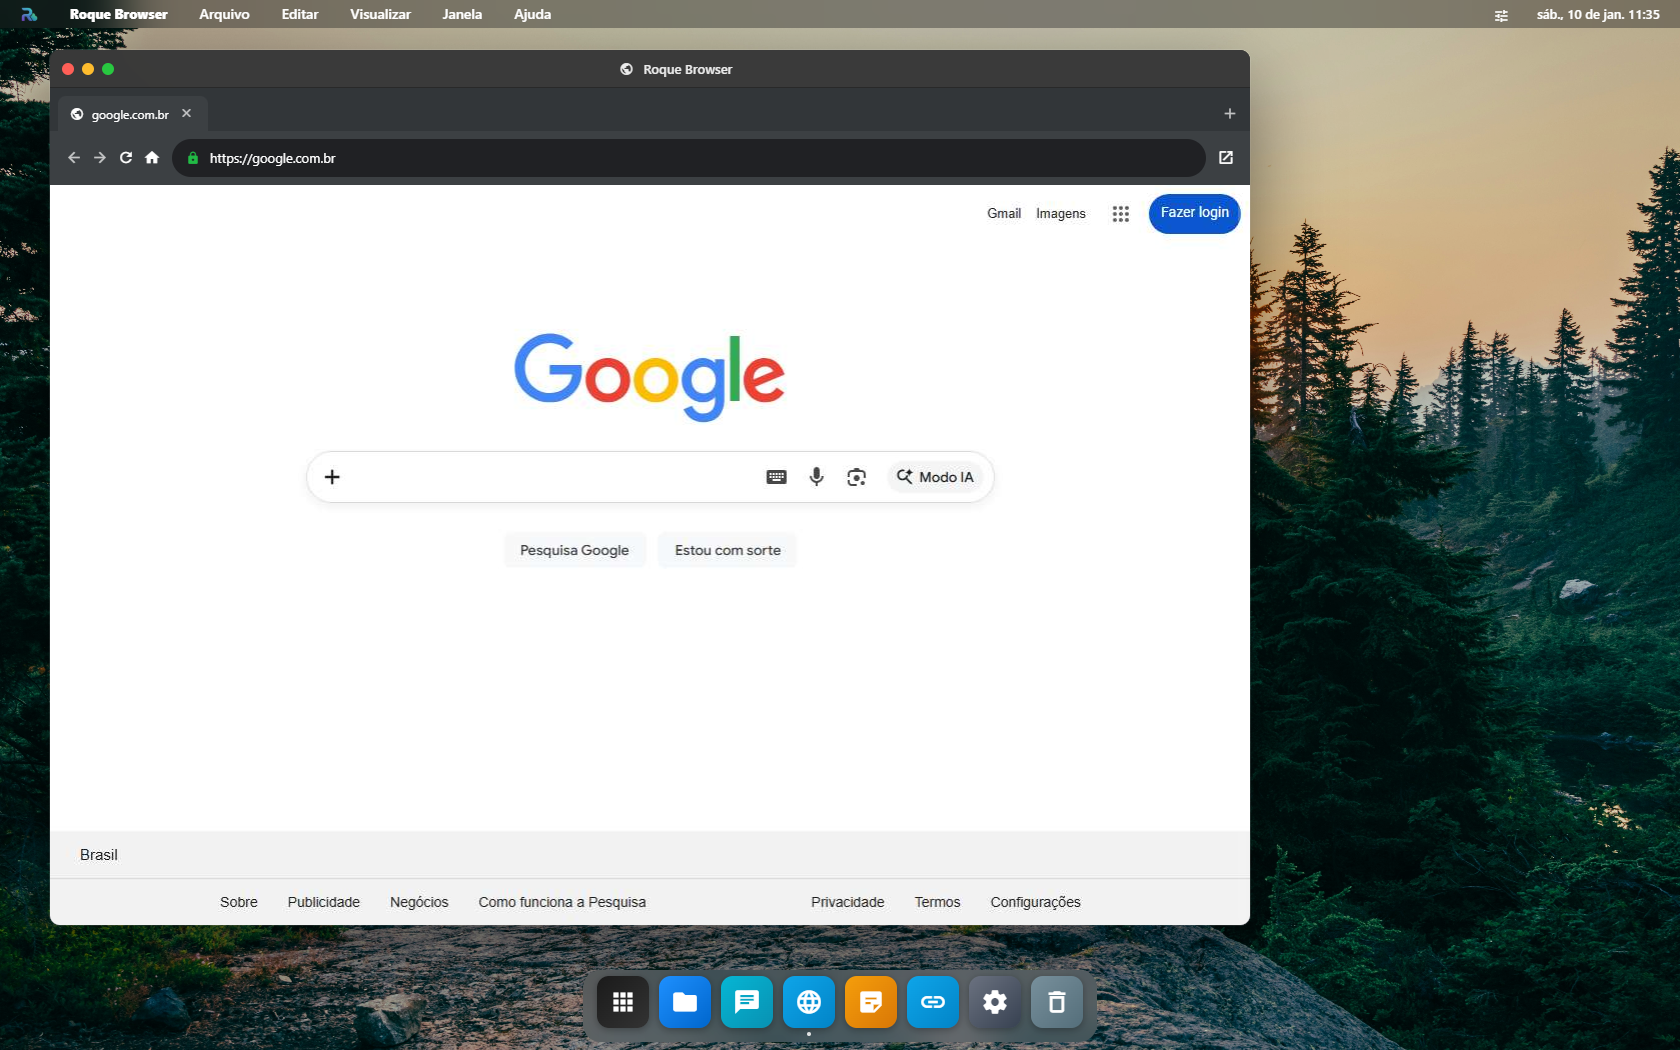Click the navigate back arrow icon
This screenshot has width=1680, height=1050.
[74, 157]
